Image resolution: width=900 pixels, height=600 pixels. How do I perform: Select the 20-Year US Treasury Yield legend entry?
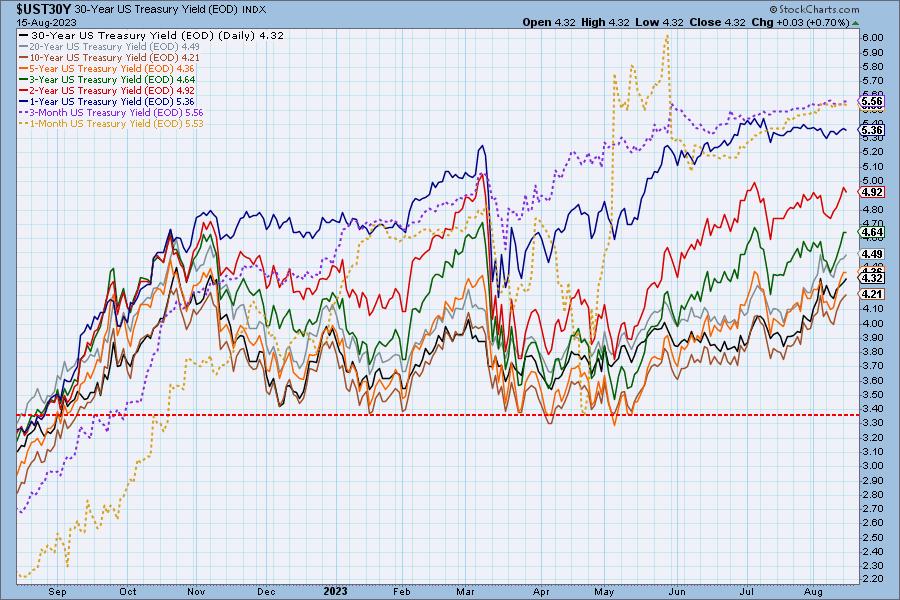coord(110,47)
